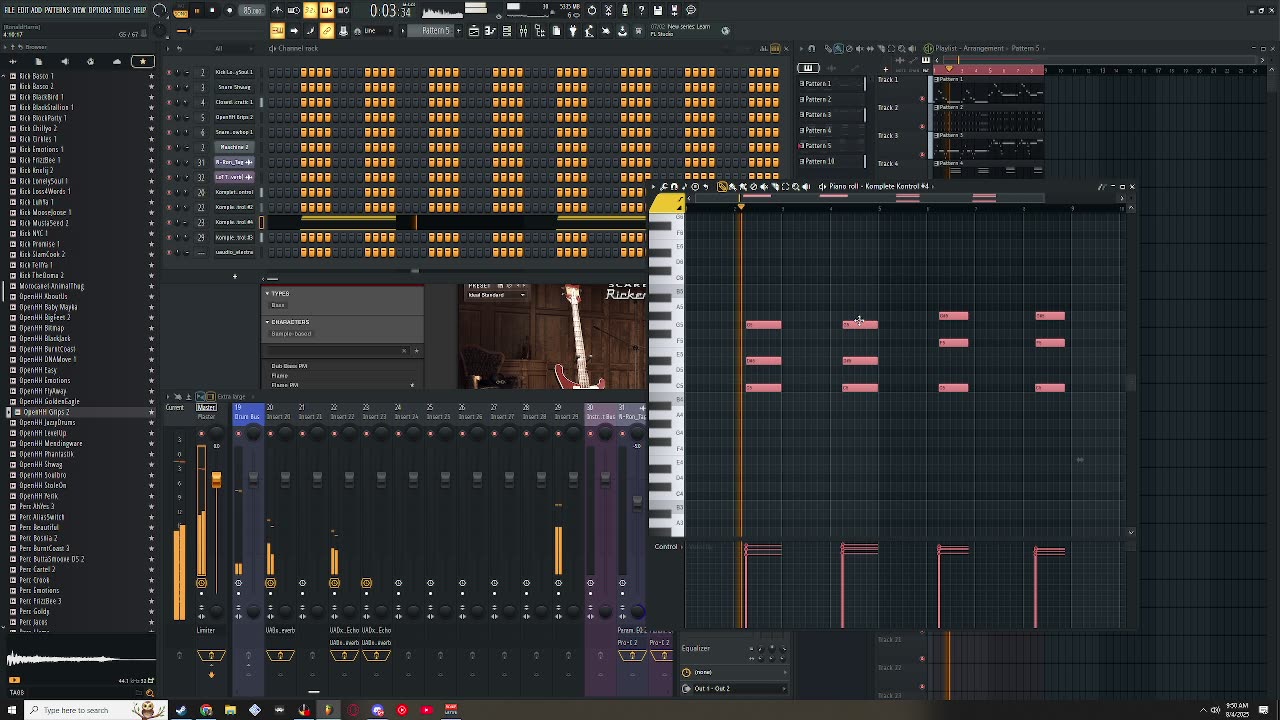Click the Master track volume fader

coord(216,480)
